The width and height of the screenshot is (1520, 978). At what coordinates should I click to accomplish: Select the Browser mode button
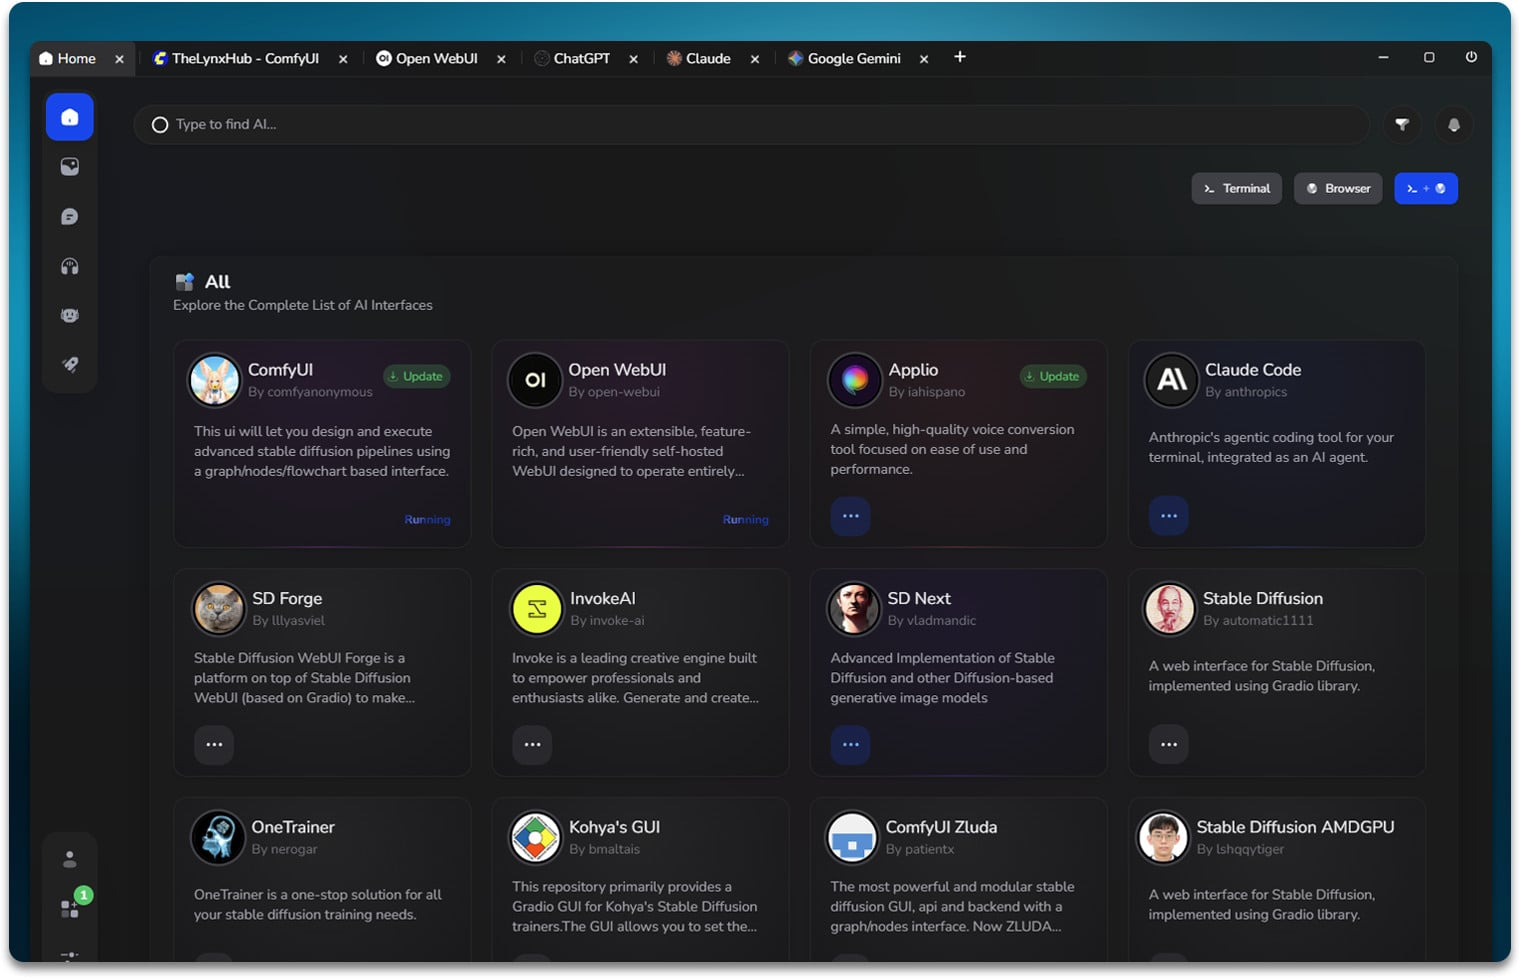tap(1338, 189)
